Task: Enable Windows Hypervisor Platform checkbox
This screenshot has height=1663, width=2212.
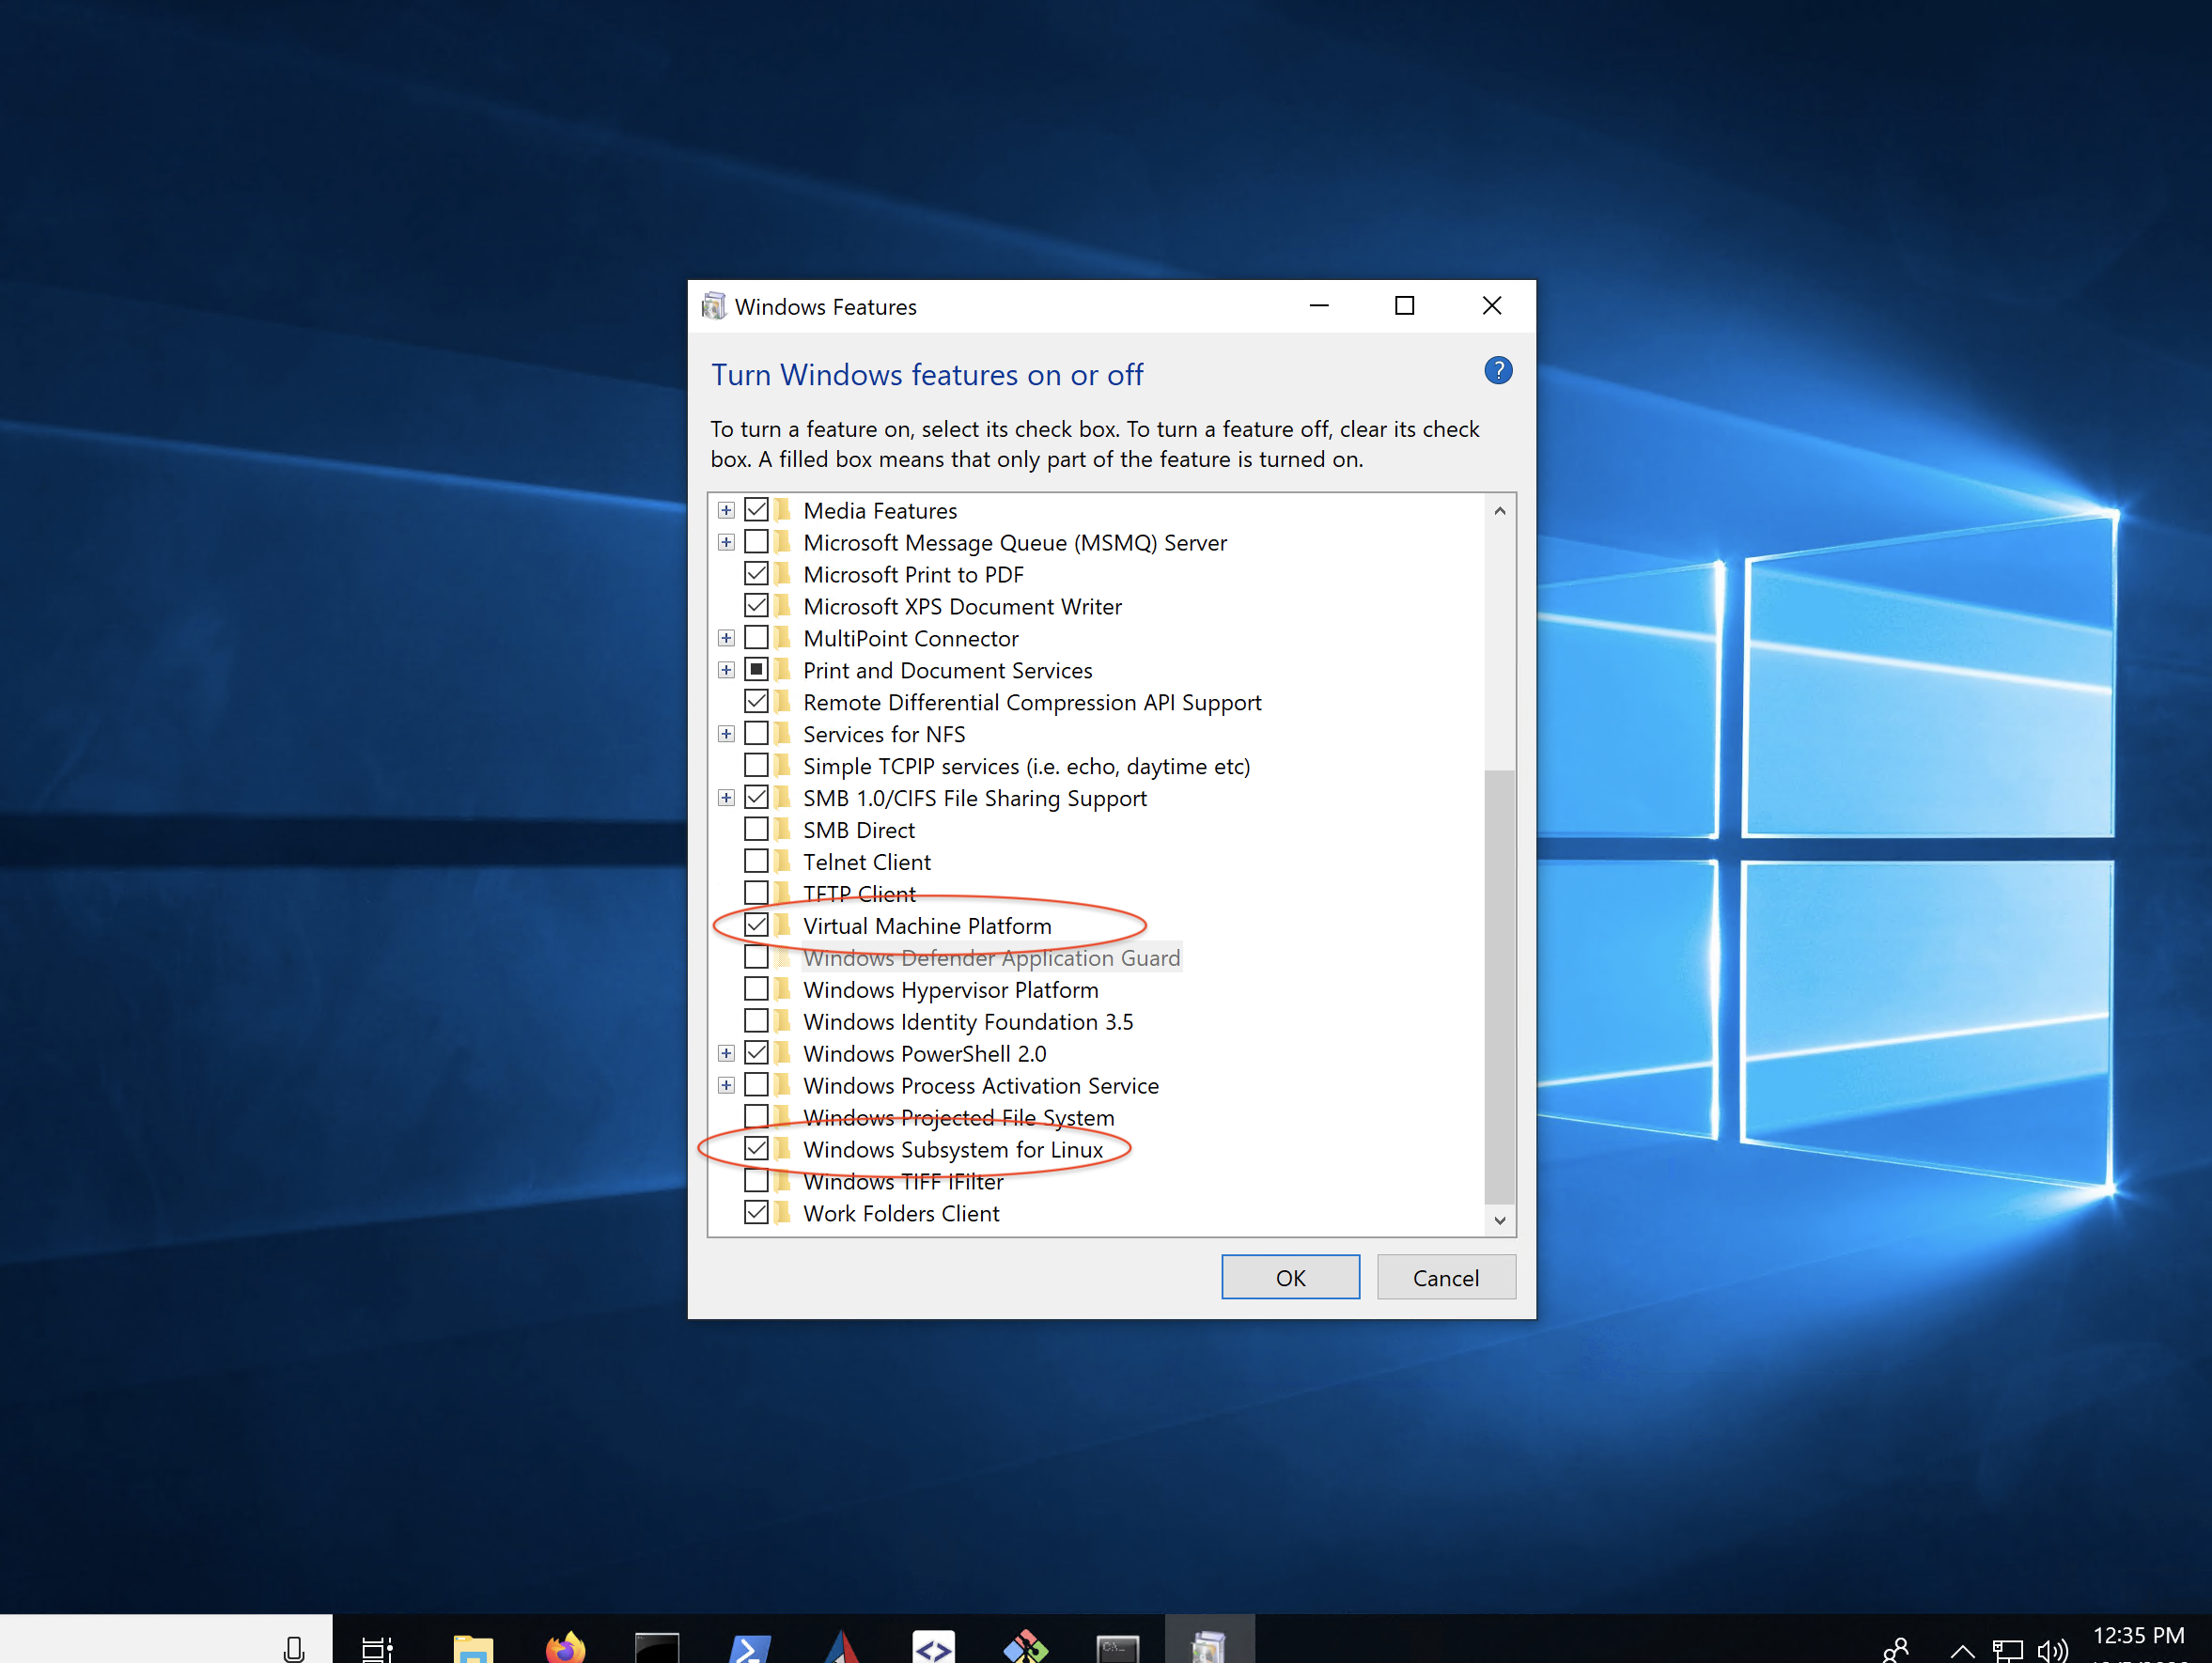Action: 756,989
